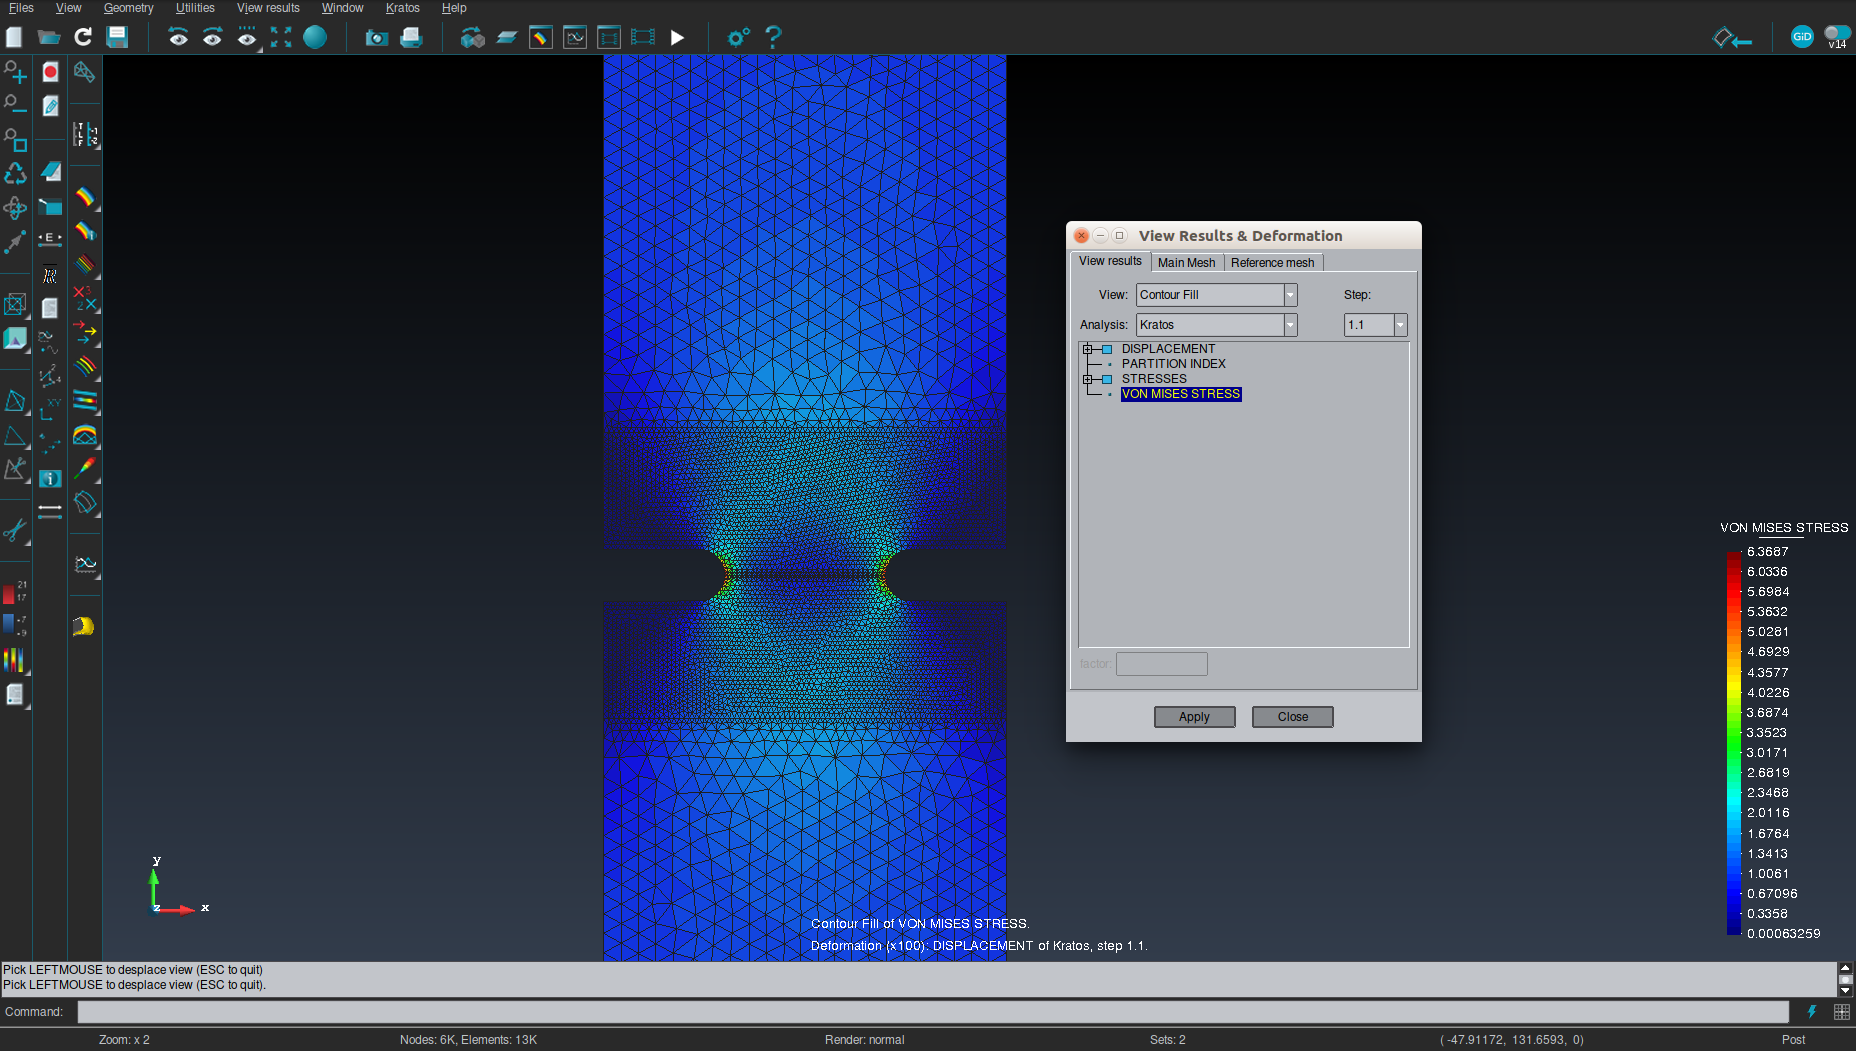Click the colored vector arrows icon
The image size is (1856, 1051).
85,332
